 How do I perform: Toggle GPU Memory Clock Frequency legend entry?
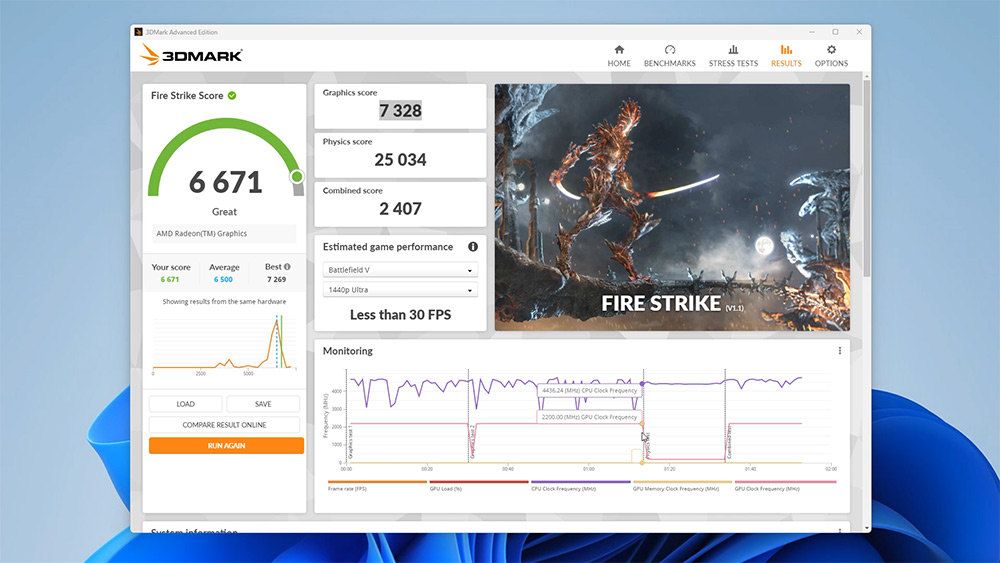[x=682, y=486]
